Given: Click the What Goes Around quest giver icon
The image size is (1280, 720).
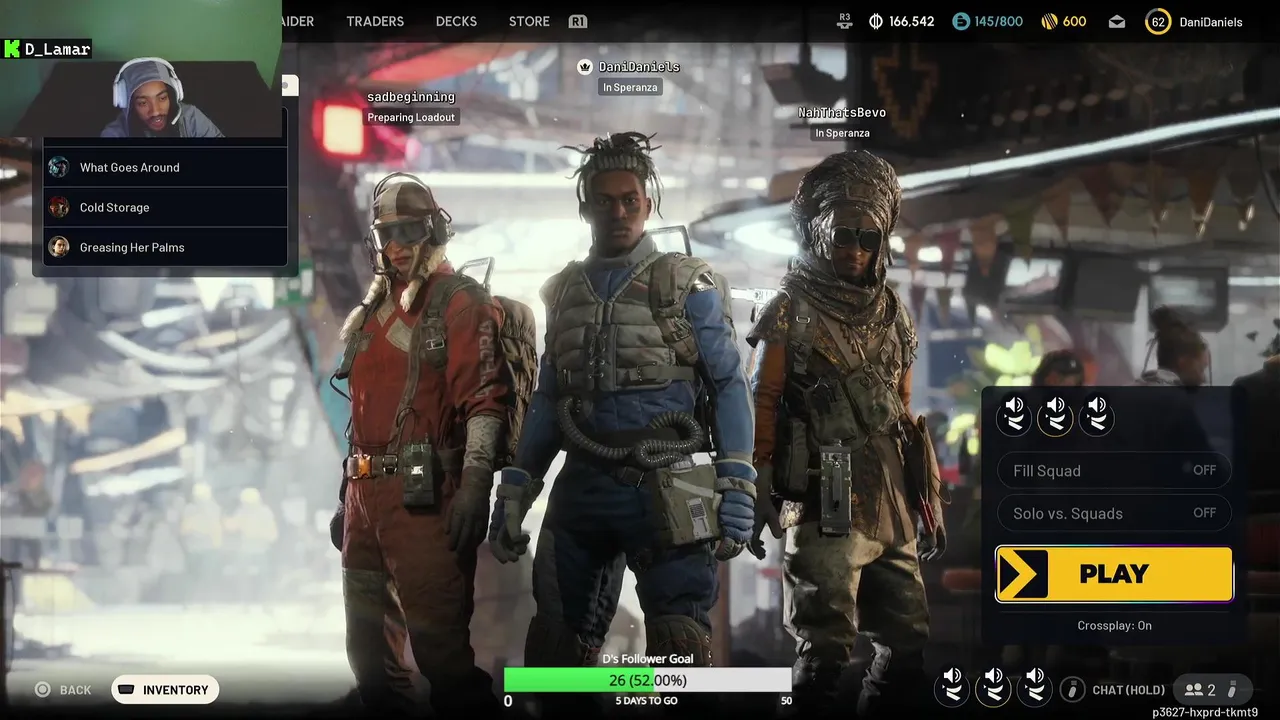Looking at the screenshot, I should click(x=59, y=167).
